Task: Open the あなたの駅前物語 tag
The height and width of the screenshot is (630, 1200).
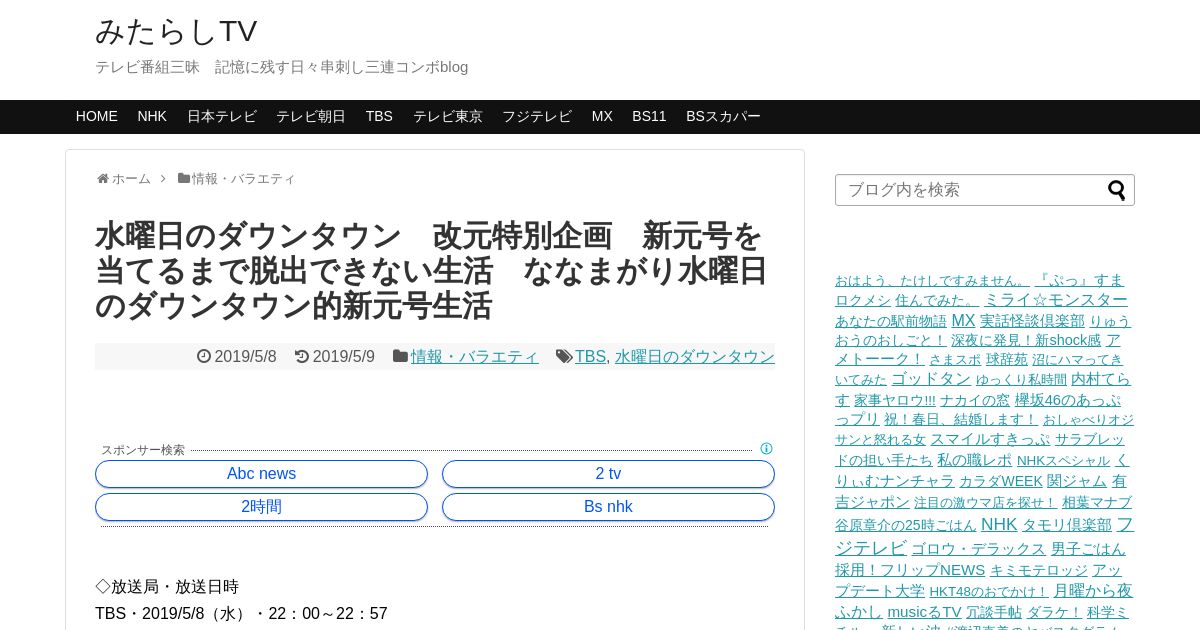Action: tap(891, 321)
